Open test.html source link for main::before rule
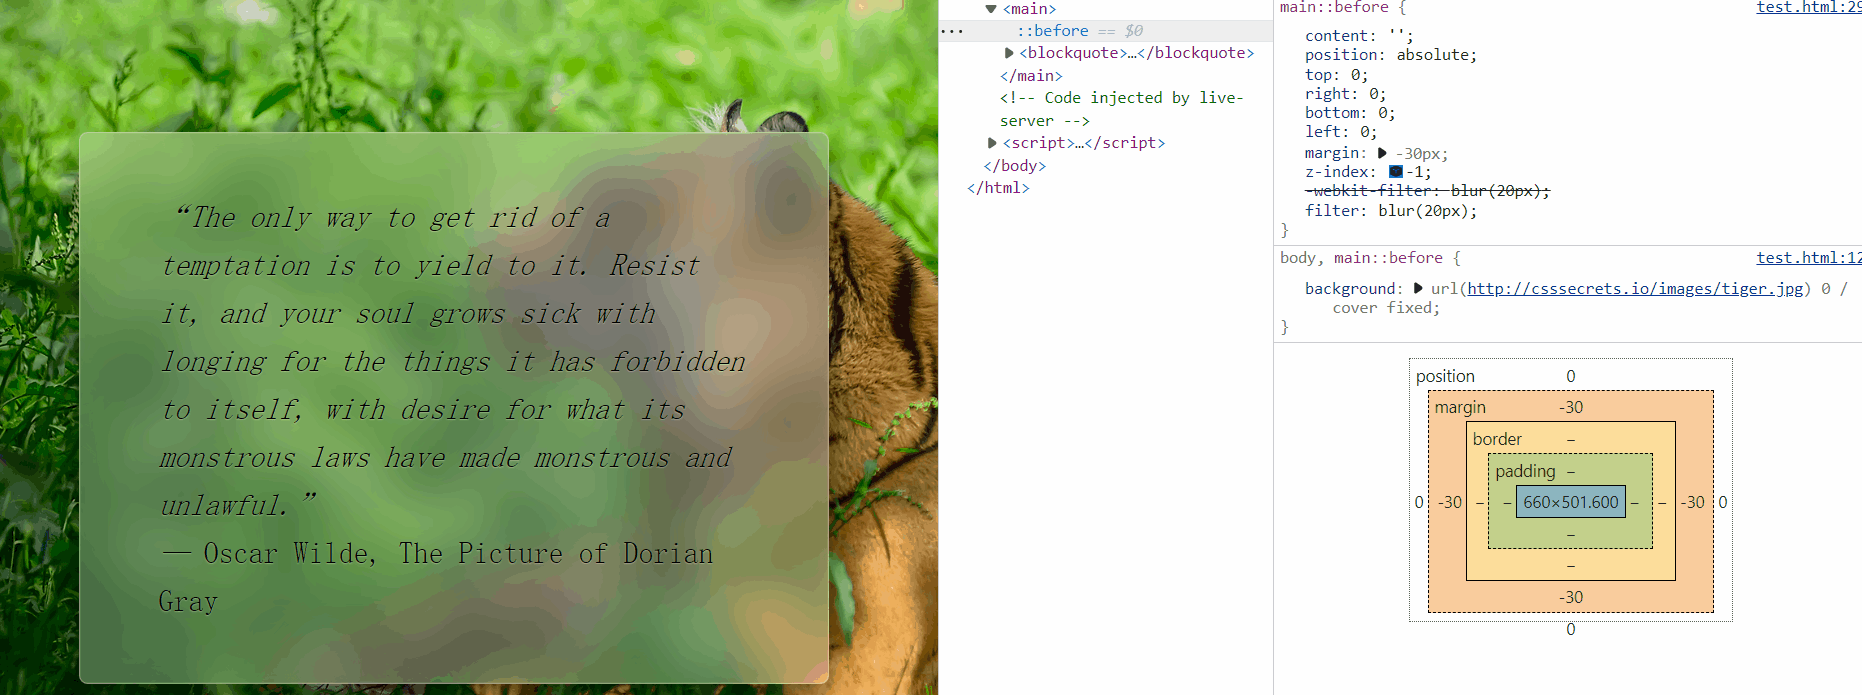Screen dimensions: 1862x695 1808,8
